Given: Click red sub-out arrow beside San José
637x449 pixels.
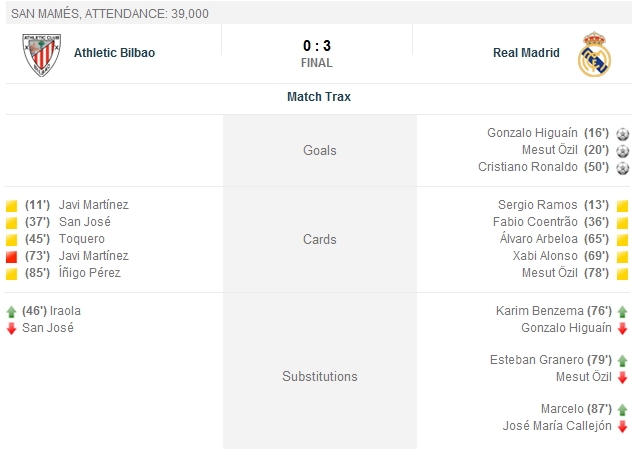Looking at the screenshot, I should 12,328.
